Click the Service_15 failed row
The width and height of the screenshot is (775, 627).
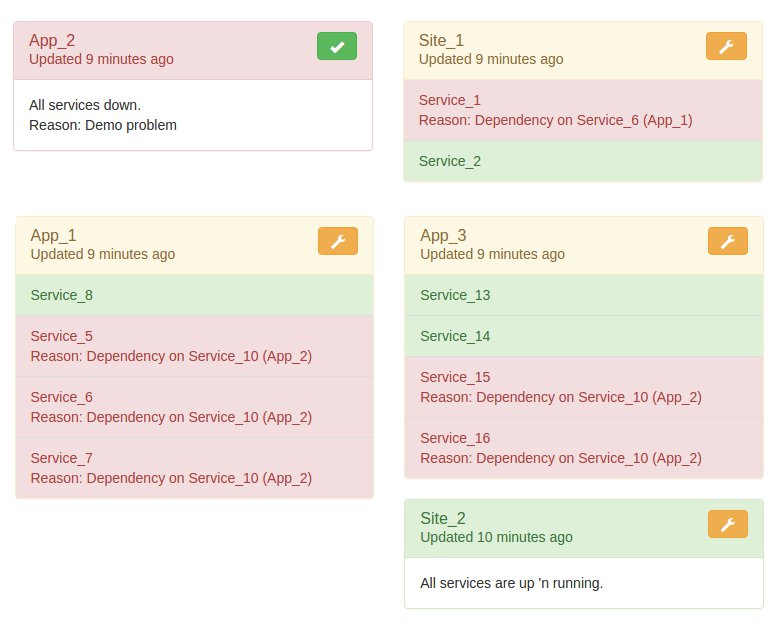pos(584,387)
